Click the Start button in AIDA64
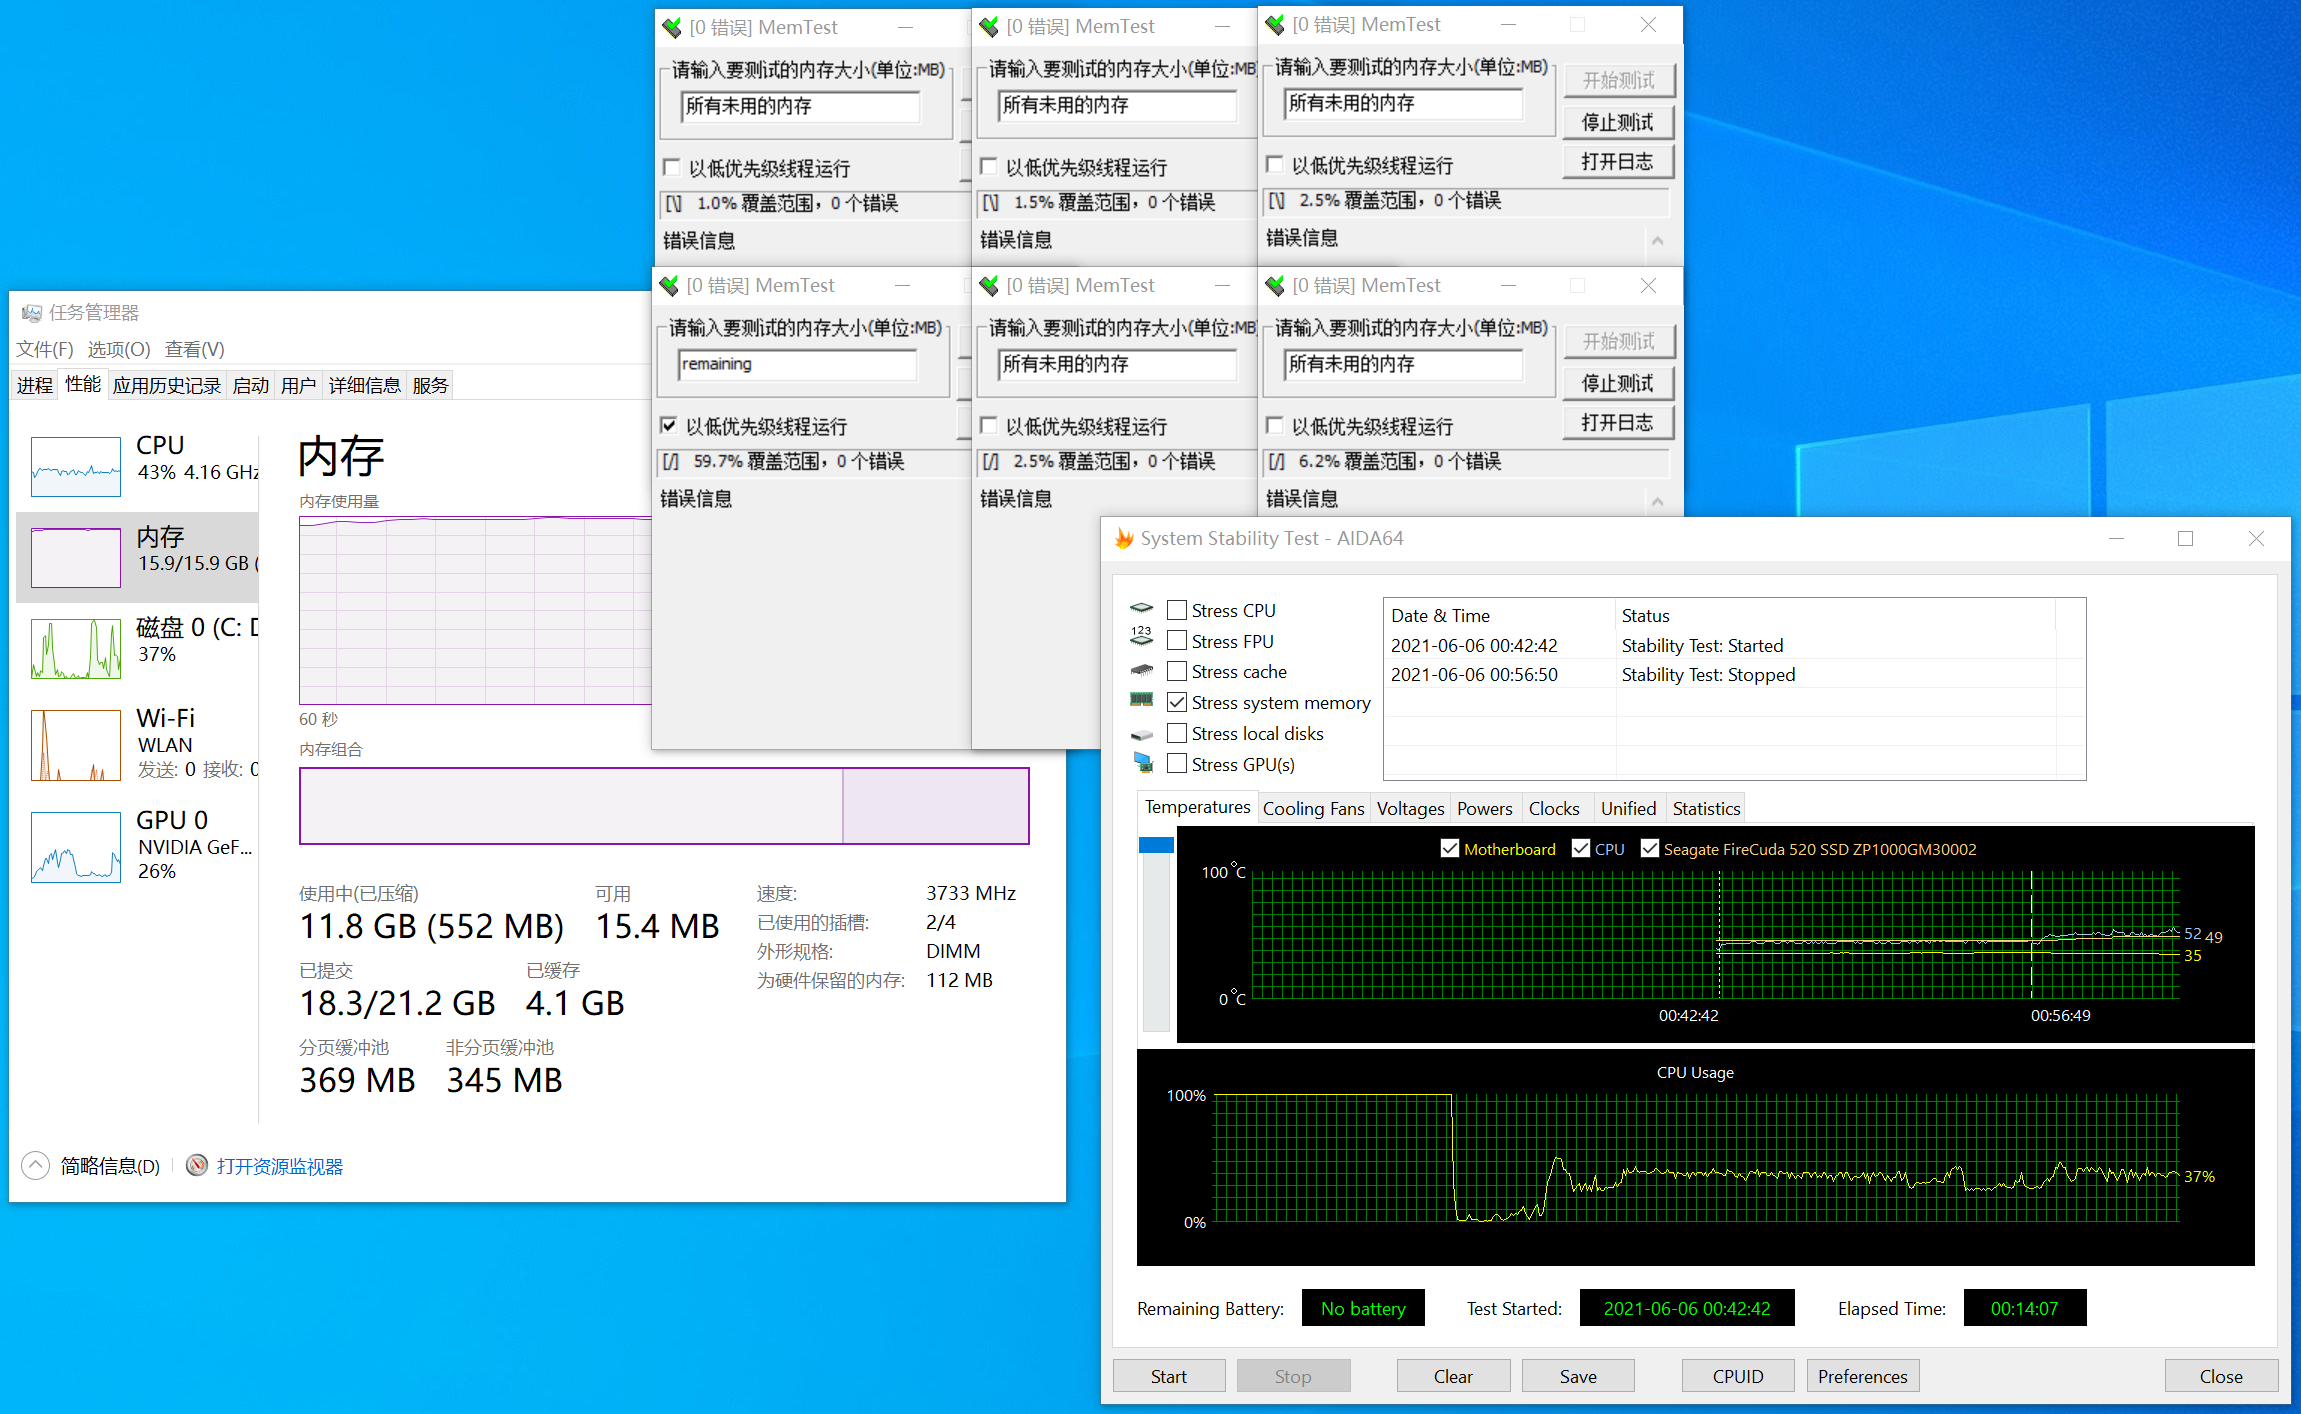The width and height of the screenshot is (2301, 1414). (x=1168, y=1376)
